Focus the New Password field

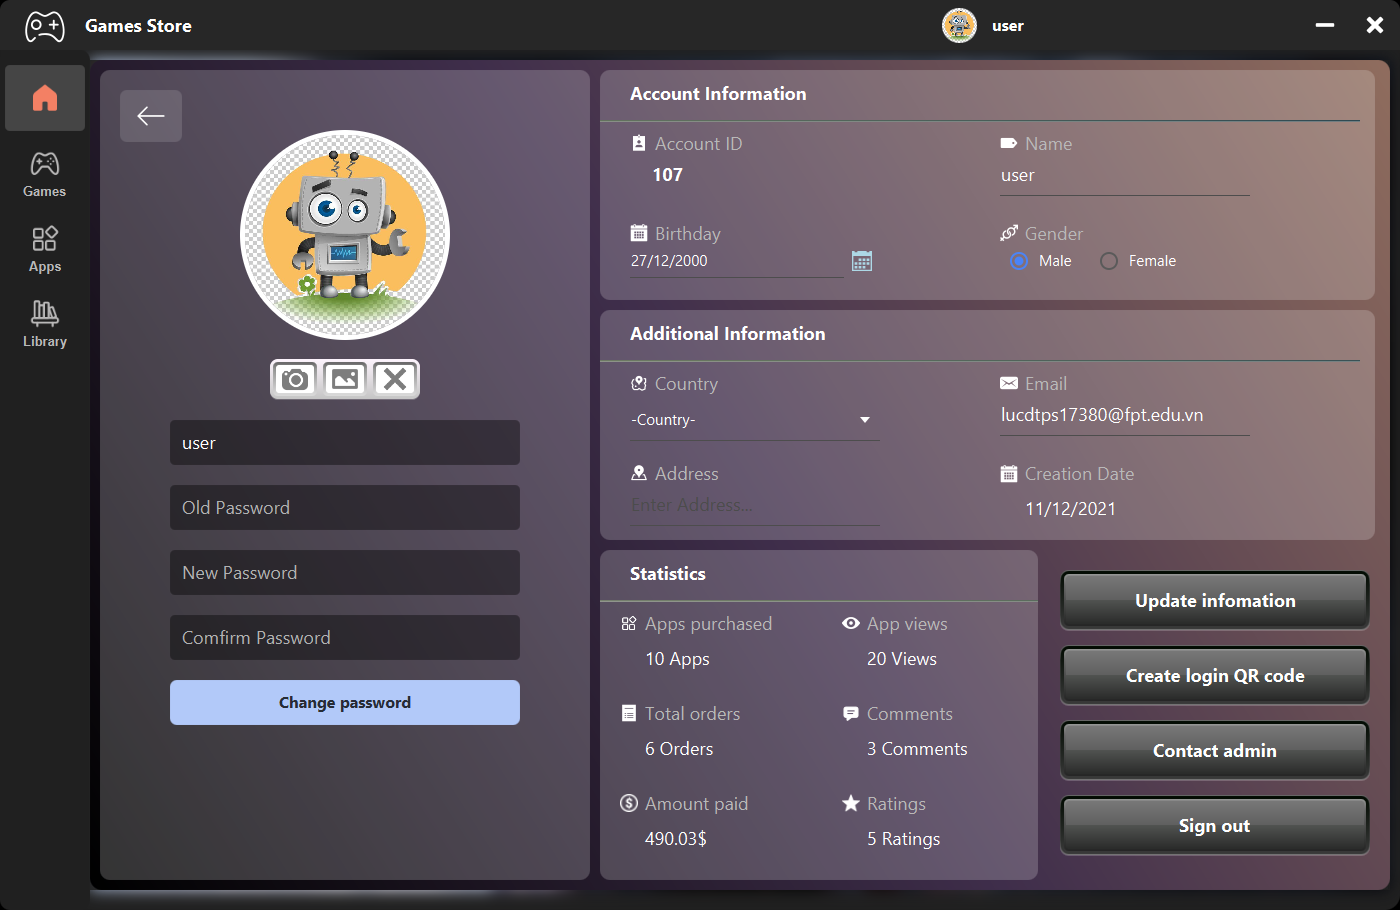point(345,573)
